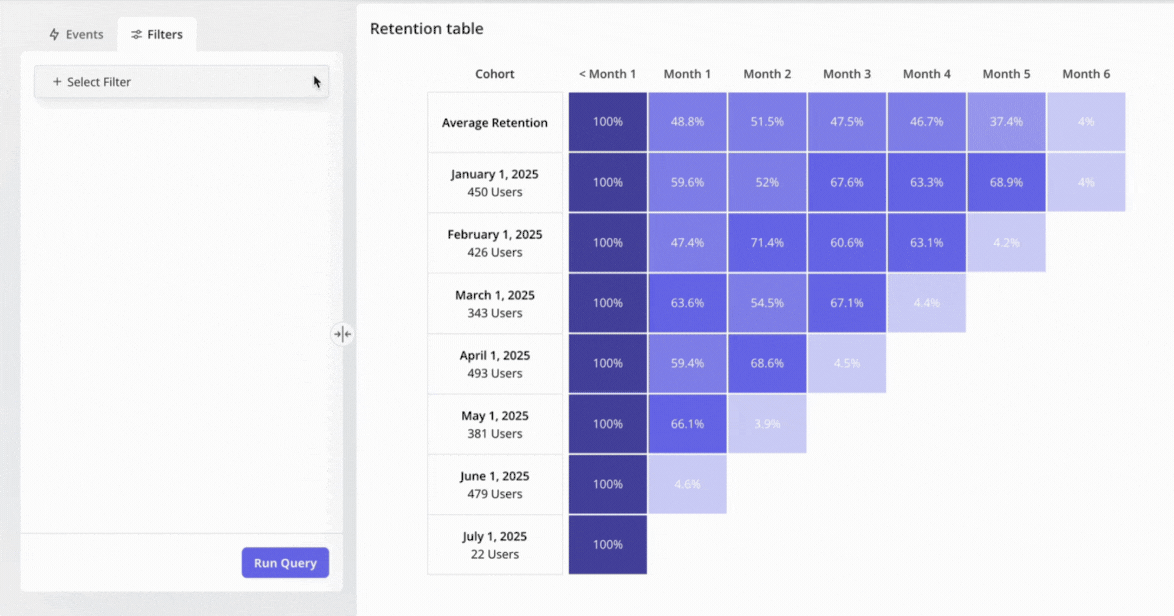
Task: Click the 37.4% average retention cell
Action: [1006, 122]
